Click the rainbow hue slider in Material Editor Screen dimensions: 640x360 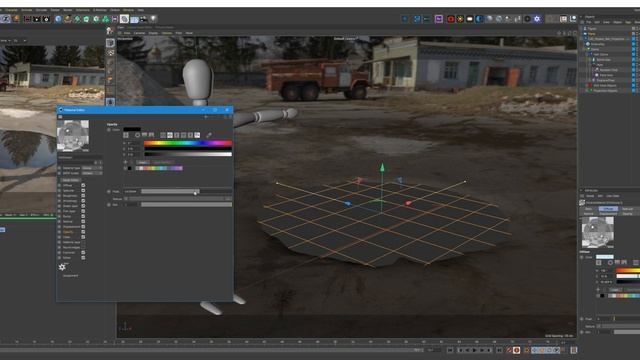tap(188, 143)
